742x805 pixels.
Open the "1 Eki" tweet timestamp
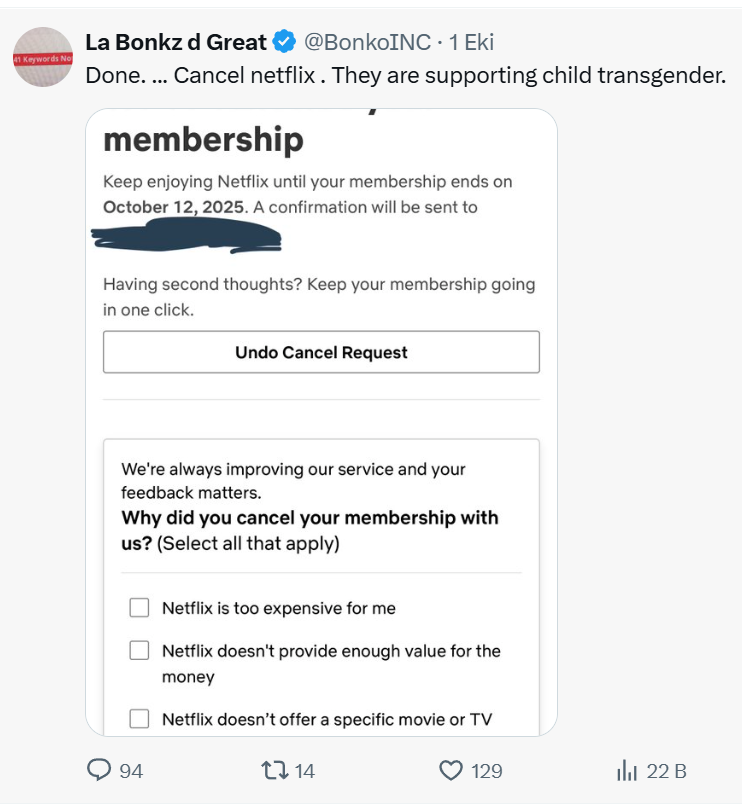[472, 42]
